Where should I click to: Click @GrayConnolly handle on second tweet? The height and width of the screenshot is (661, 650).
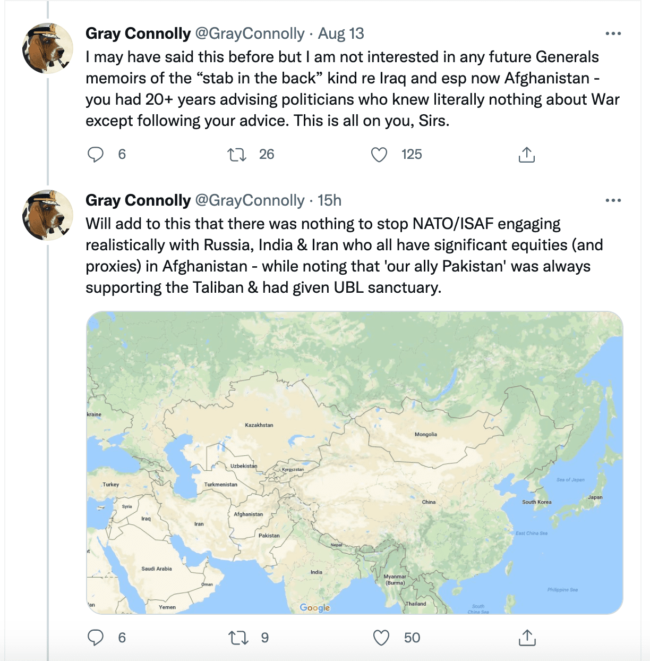point(248,200)
